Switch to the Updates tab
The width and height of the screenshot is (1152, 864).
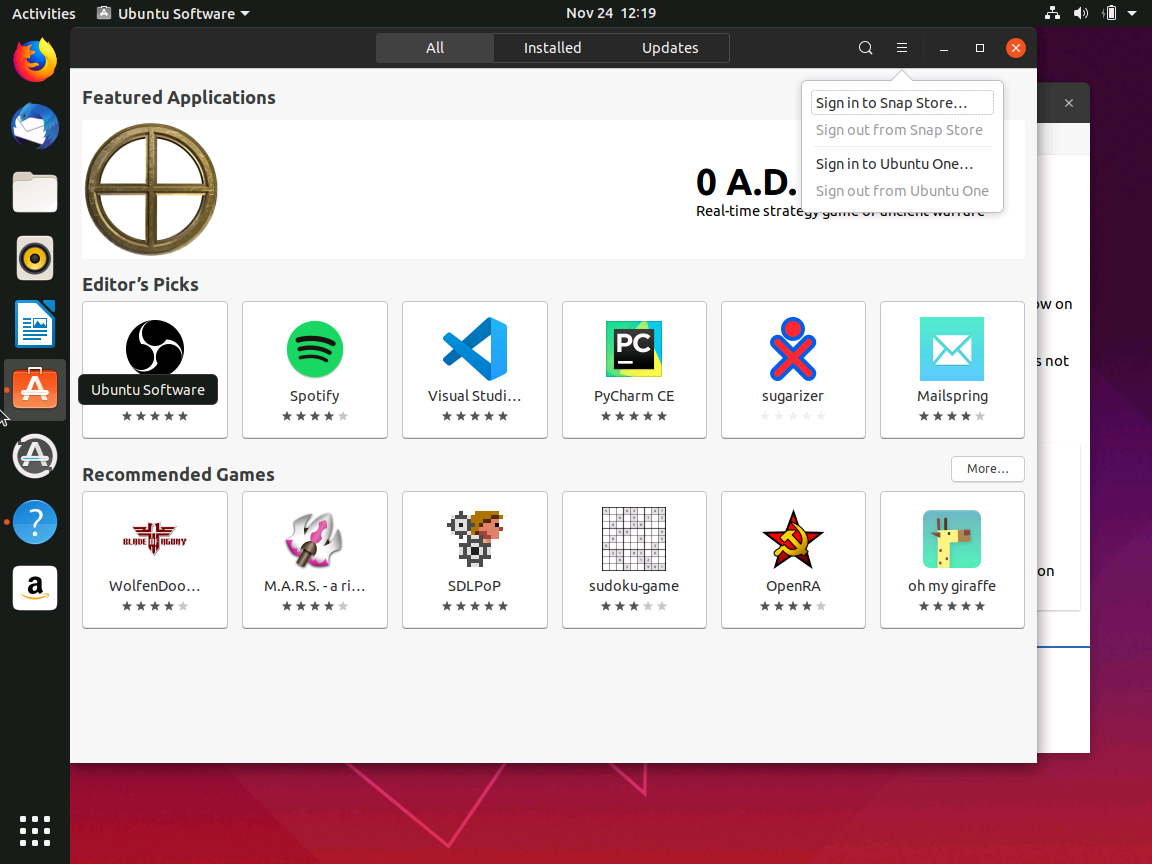tap(670, 48)
